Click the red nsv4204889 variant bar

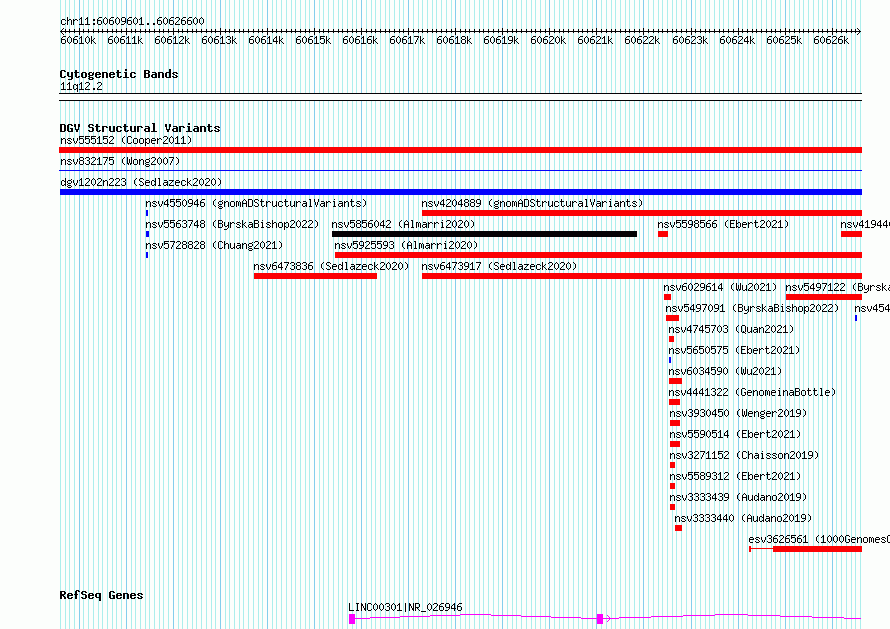point(641,213)
